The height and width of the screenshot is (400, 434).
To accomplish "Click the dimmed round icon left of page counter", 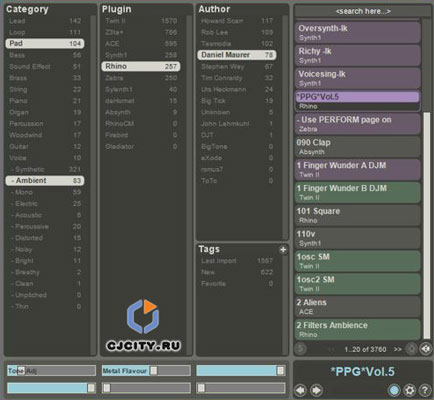I will point(301,349).
